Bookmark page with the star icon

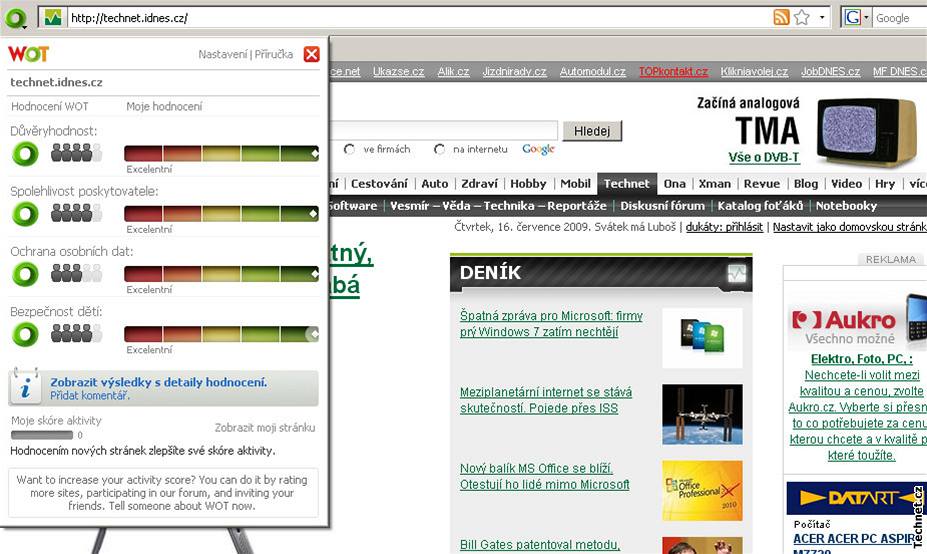tap(801, 17)
